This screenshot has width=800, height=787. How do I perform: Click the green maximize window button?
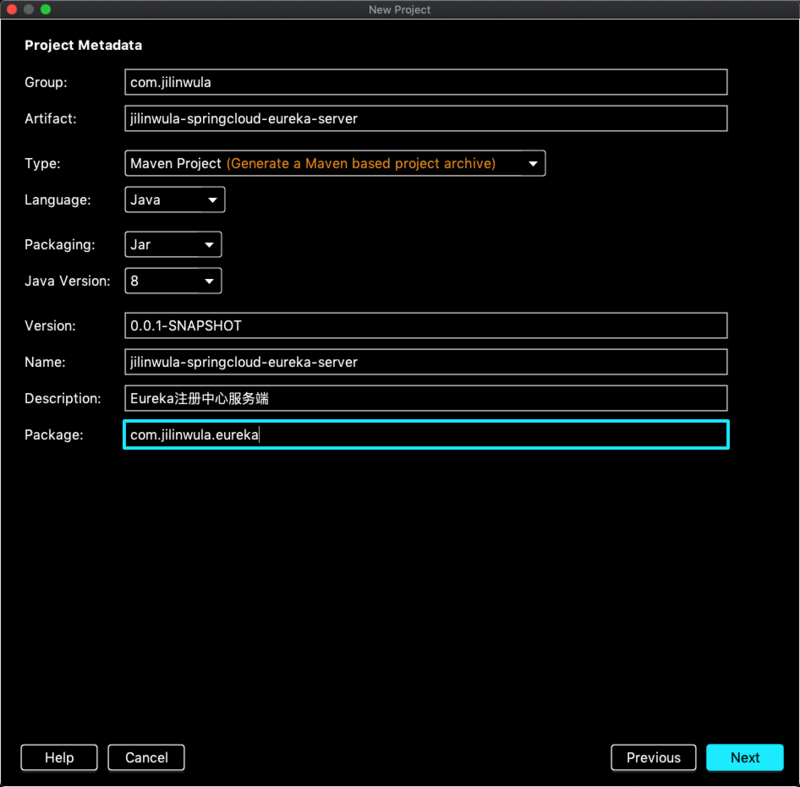[x=45, y=9]
